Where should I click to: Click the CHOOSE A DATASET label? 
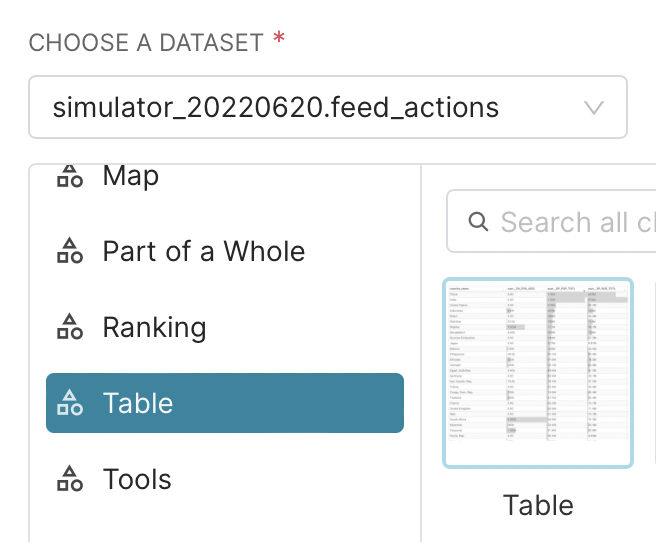click(x=146, y=43)
